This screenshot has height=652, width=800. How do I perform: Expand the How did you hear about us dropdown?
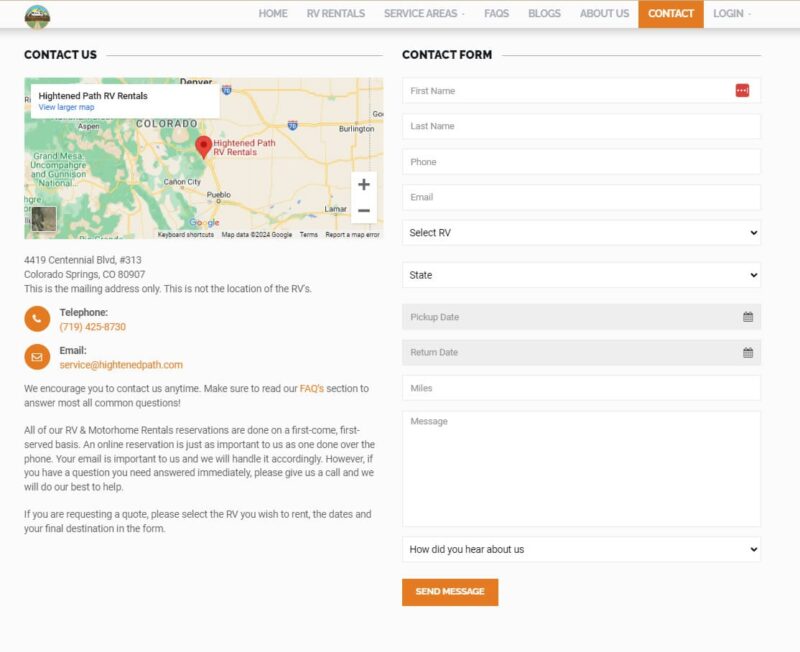pyautogui.click(x=580, y=547)
